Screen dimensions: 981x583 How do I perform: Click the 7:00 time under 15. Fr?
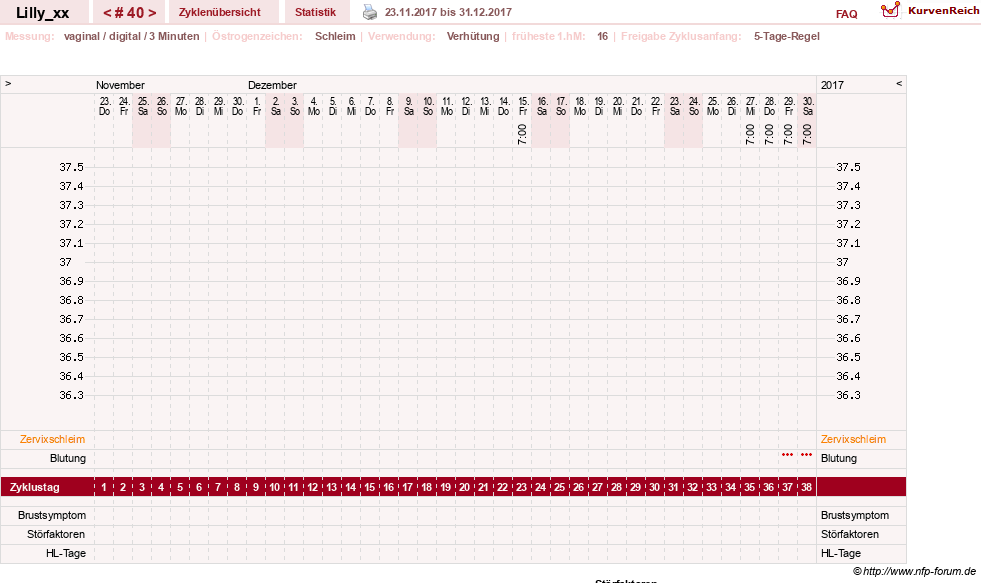(x=522, y=134)
